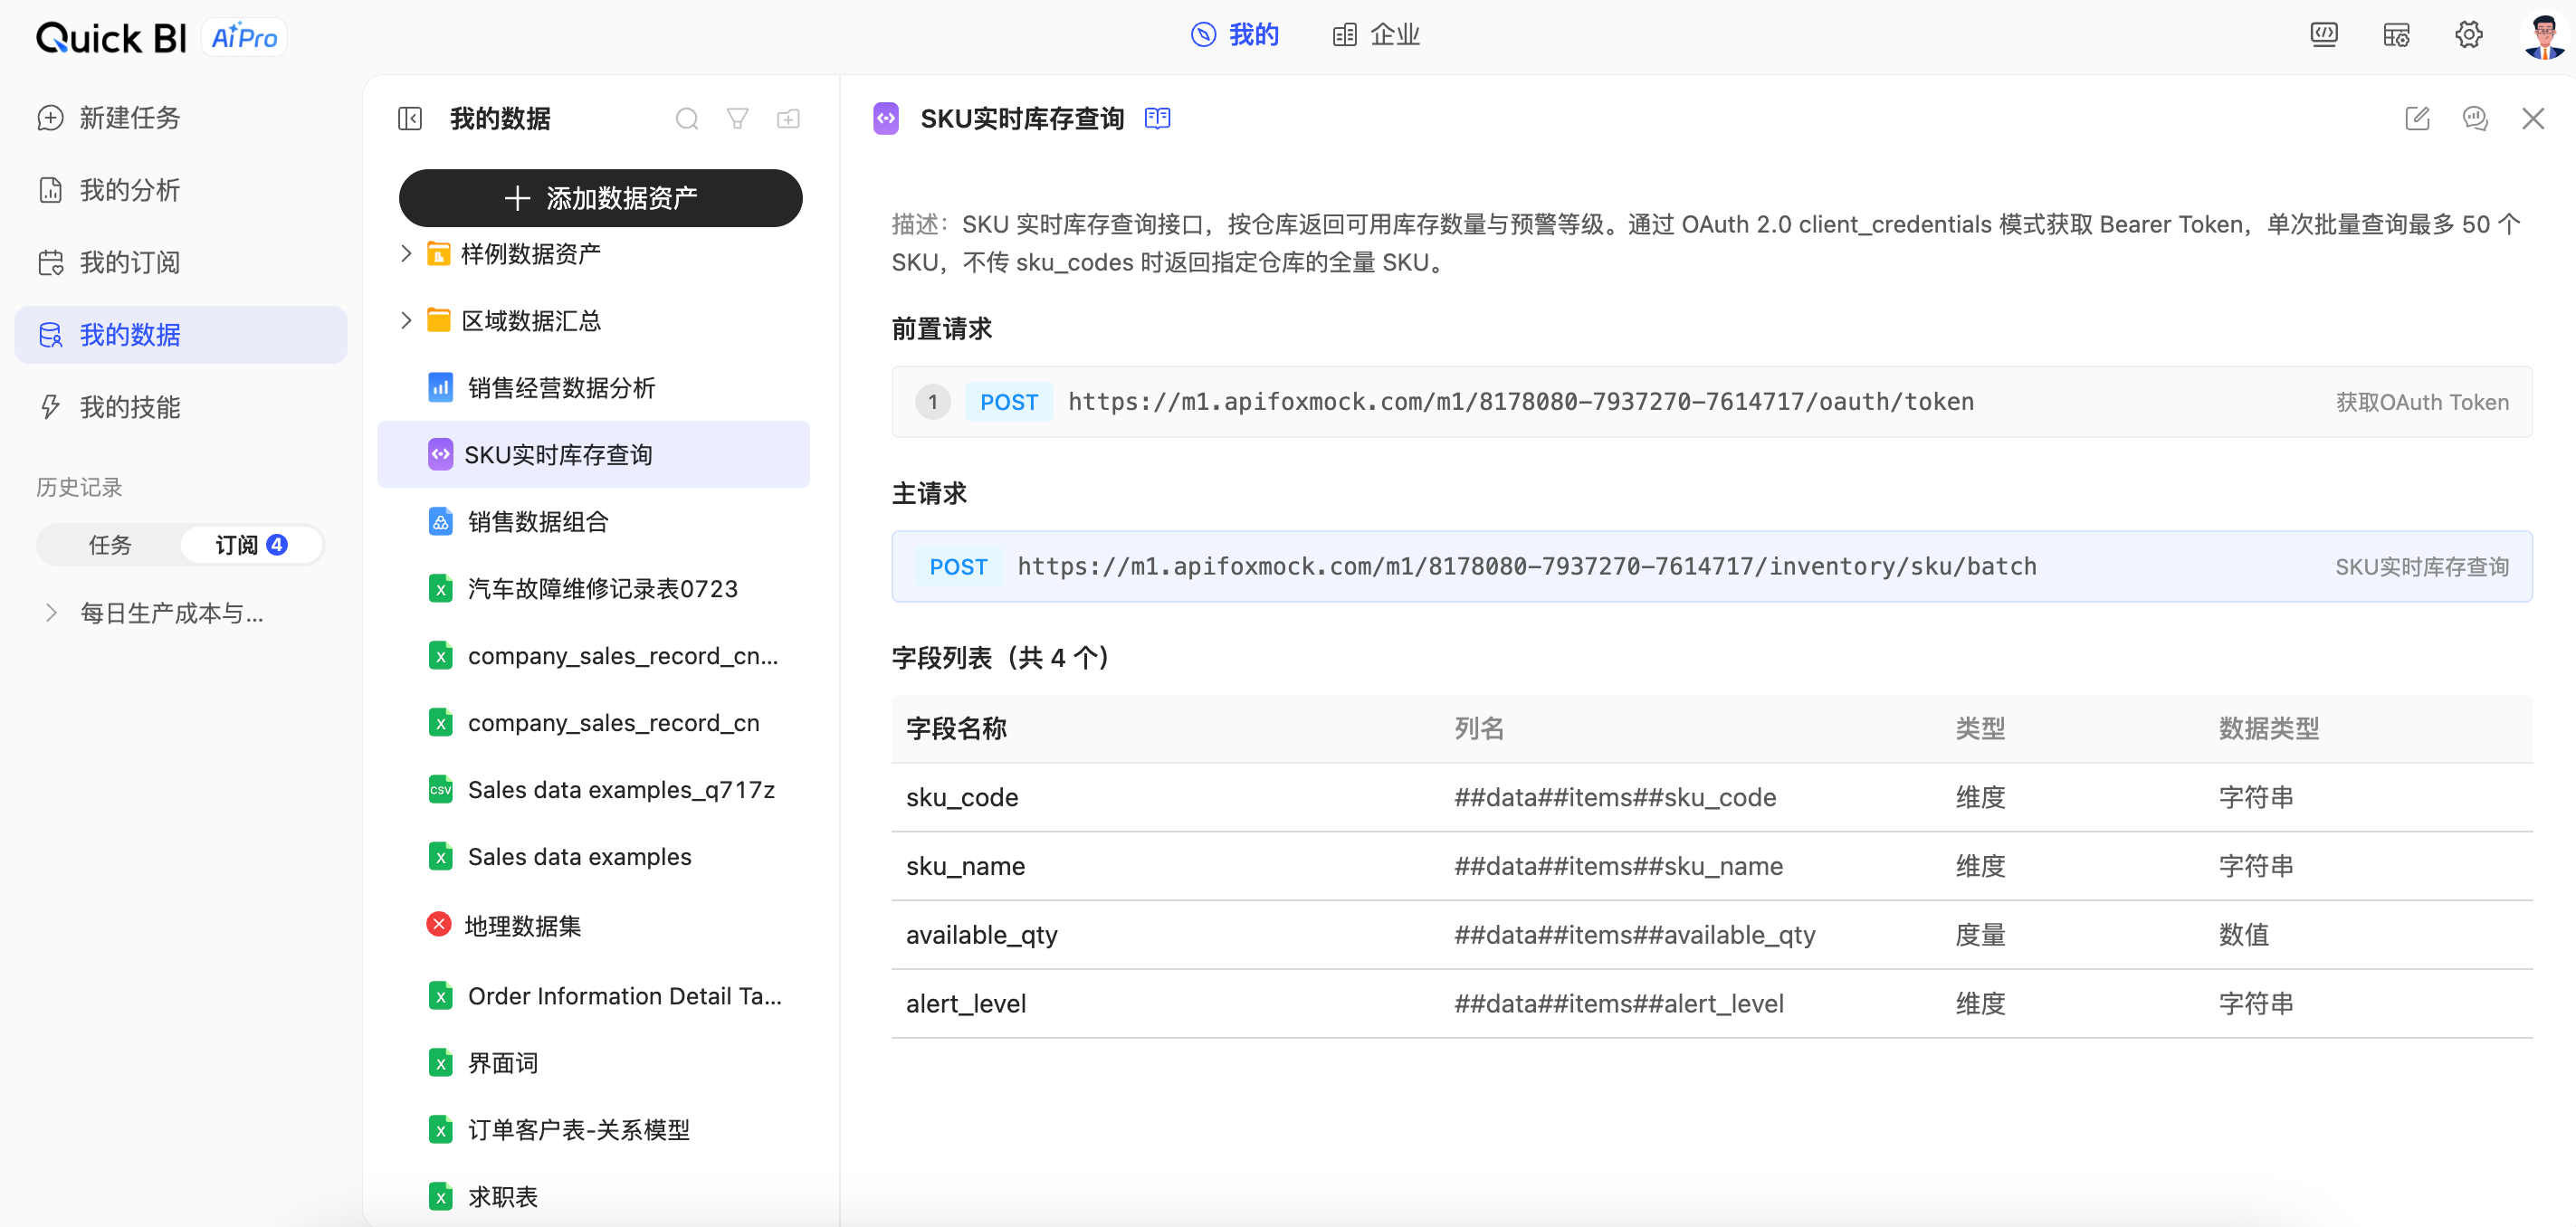The height and width of the screenshot is (1227, 2576).
Task: Select the main request inventory/sku/batch row
Action: point(1712,567)
